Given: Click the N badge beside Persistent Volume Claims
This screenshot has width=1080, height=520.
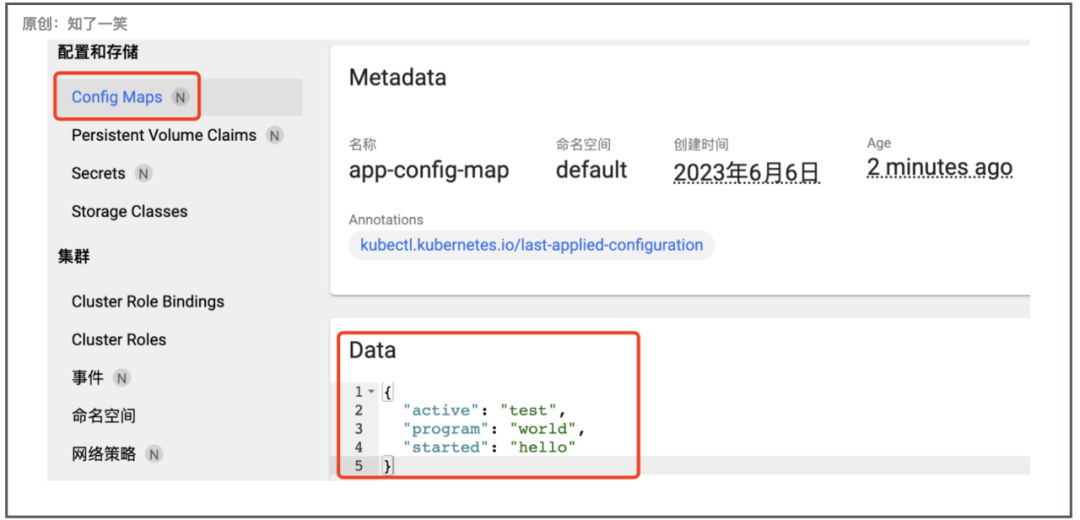Looking at the screenshot, I should point(275,136).
